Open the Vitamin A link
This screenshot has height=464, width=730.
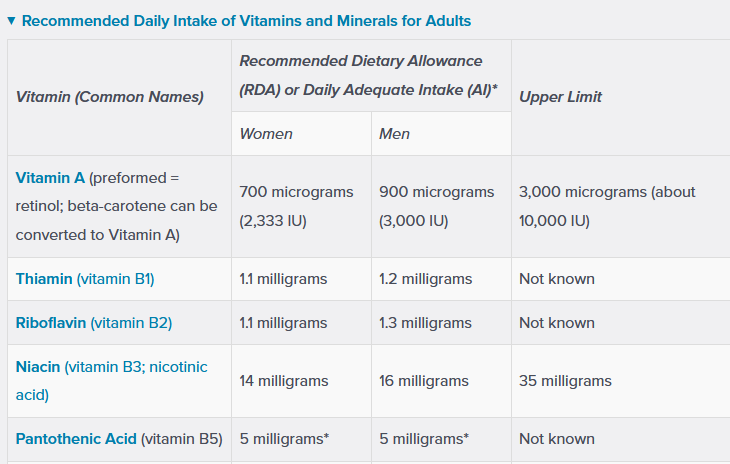click(x=50, y=178)
